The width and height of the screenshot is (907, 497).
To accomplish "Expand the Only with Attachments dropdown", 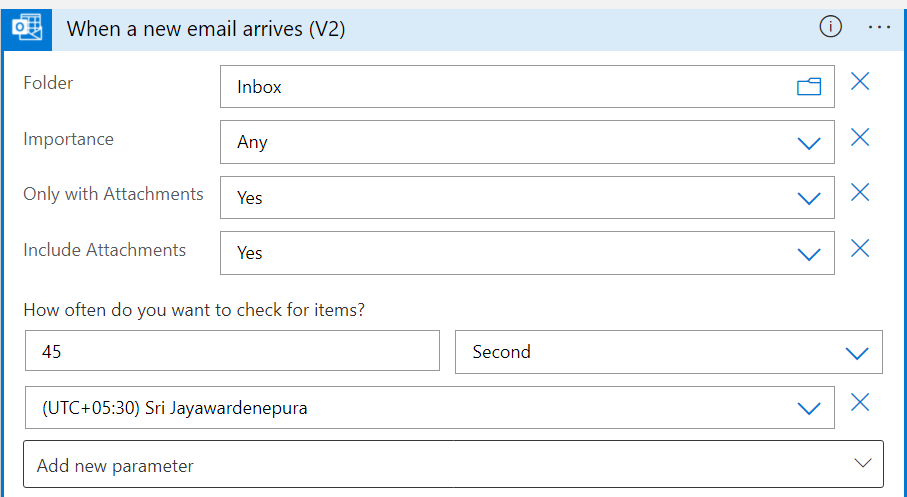I will (809, 198).
